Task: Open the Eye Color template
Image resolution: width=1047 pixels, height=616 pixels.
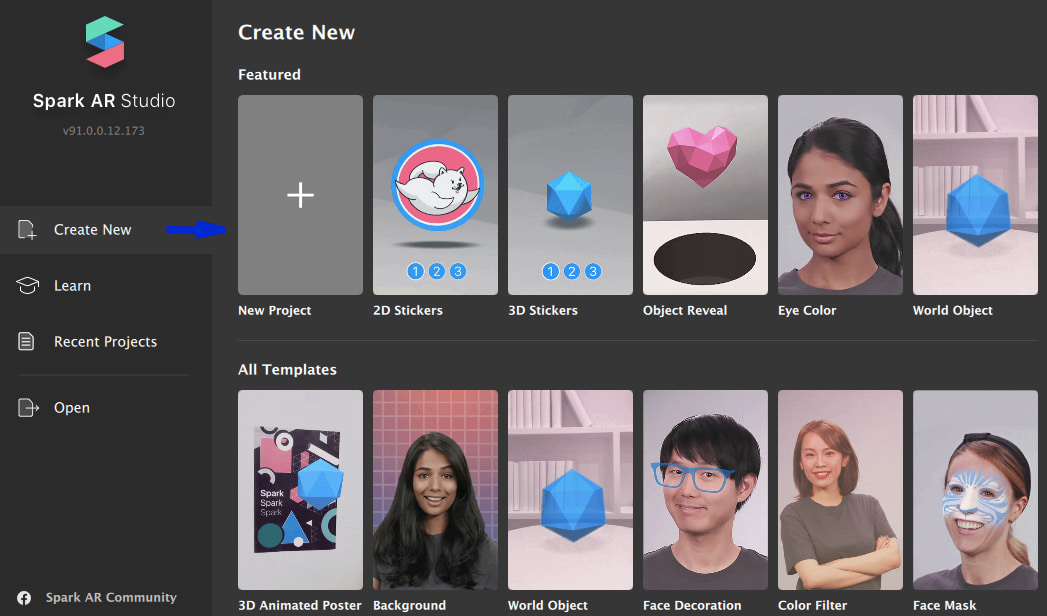Action: pyautogui.click(x=840, y=195)
